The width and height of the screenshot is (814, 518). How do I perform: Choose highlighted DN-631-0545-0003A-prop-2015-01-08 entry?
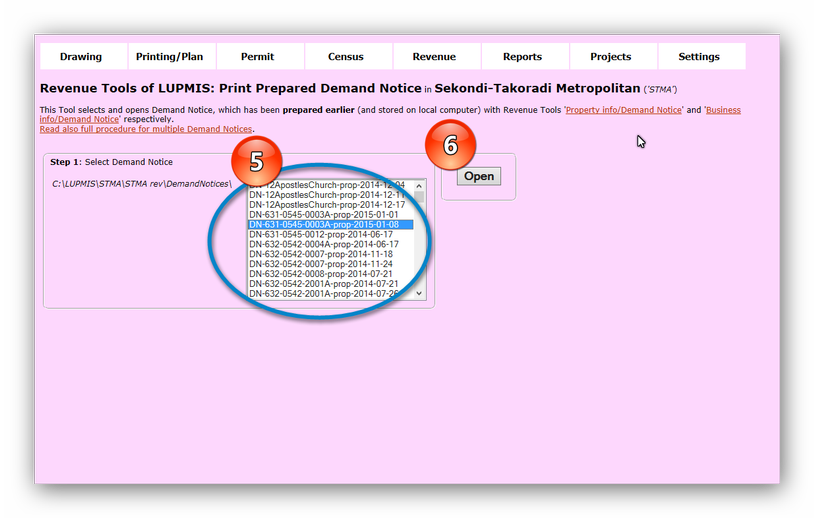[x=331, y=224]
